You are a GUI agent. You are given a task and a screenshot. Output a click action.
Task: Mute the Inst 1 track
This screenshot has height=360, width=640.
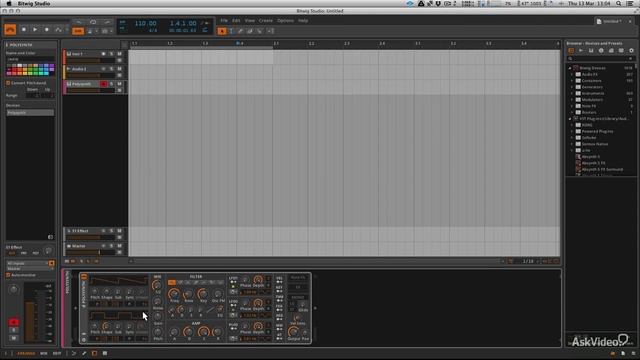click(120, 54)
